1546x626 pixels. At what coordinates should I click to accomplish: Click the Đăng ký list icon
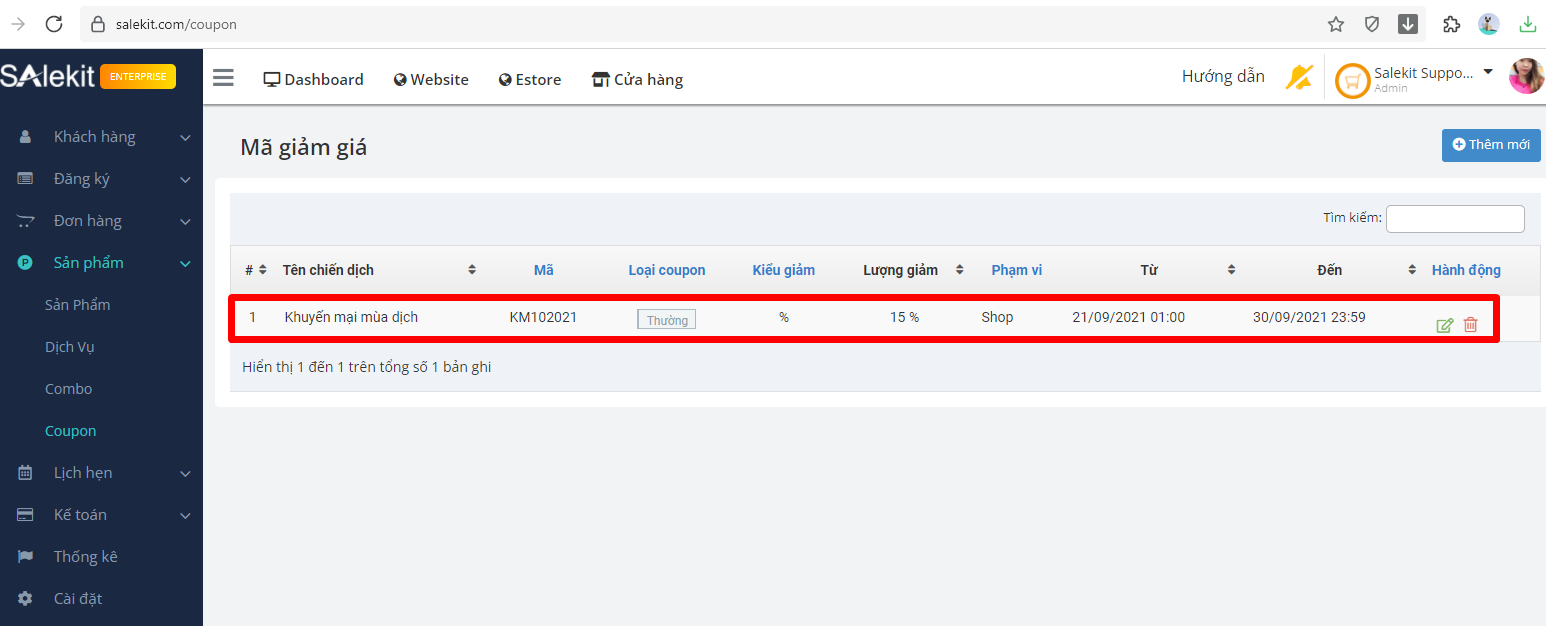tap(26, 179)
